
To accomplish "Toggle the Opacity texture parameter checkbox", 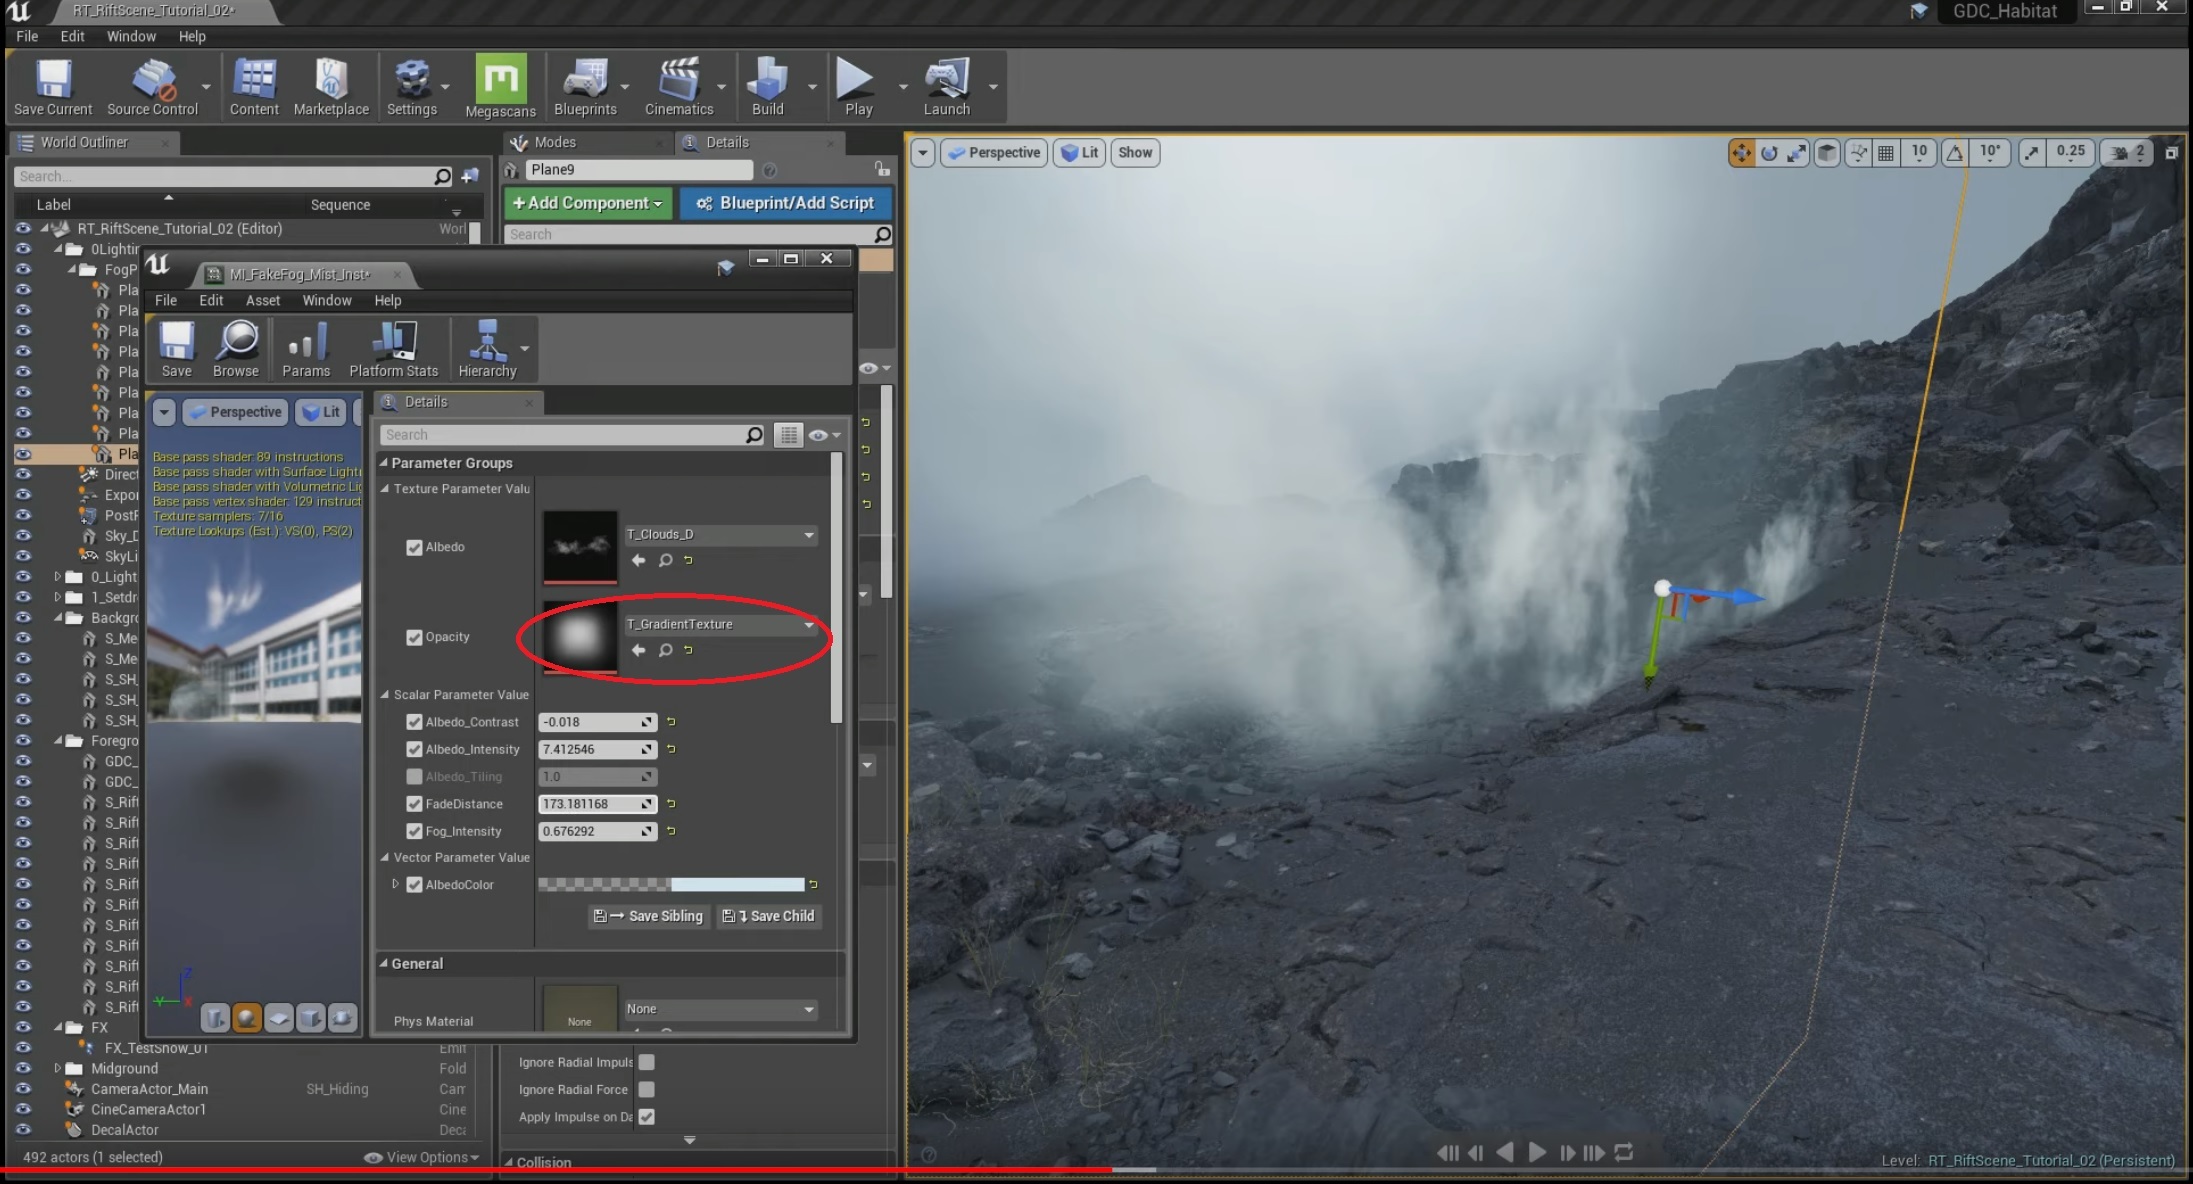I will pos(414,637).
